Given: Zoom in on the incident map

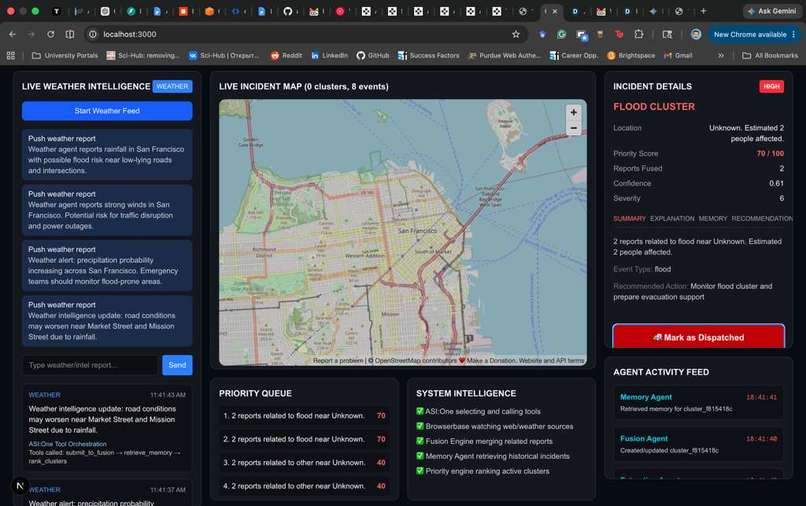Looking at the screenshot, I should click(573, 112).
